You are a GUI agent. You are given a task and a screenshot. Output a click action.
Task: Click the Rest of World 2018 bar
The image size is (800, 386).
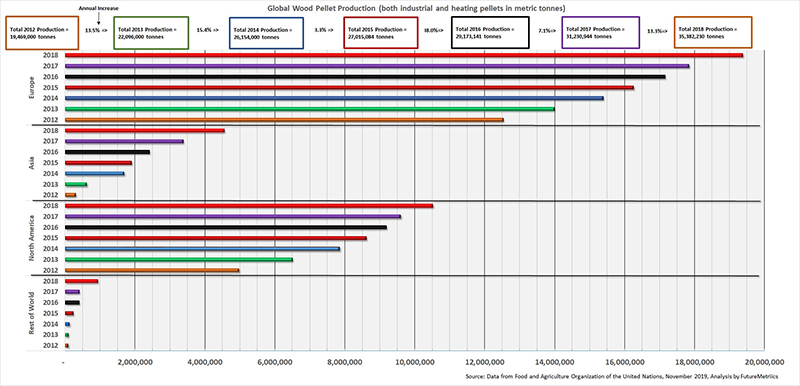(x=82, y=281)
